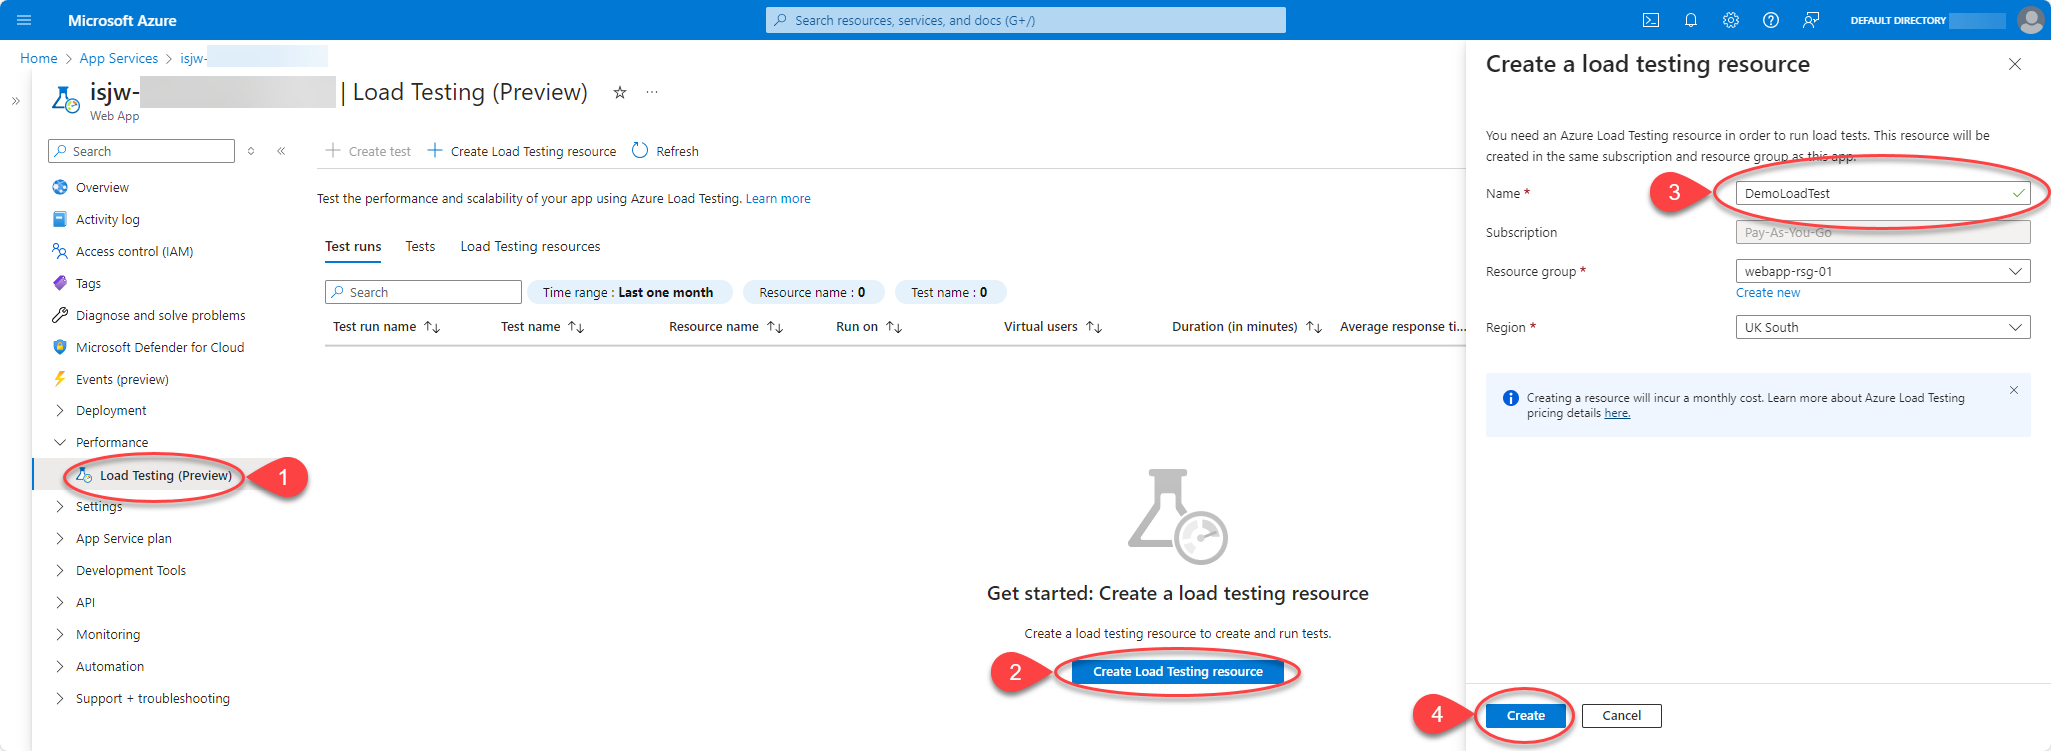Launch Cloud Shell from the top bar
This screenshot has height=751, width=2051.
coord(1651,20)
